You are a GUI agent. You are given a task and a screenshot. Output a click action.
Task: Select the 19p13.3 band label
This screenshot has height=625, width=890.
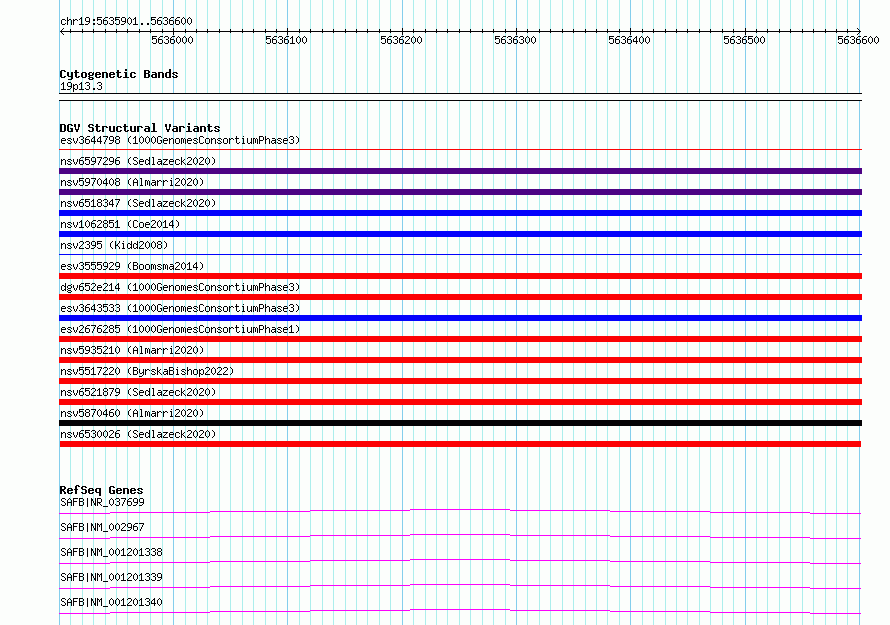pos(81,86)
